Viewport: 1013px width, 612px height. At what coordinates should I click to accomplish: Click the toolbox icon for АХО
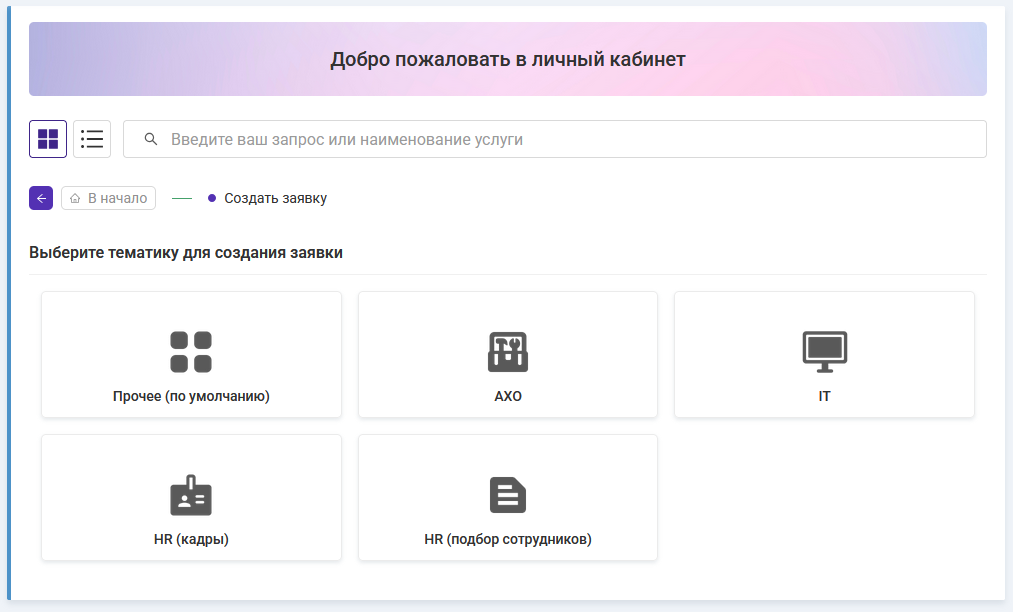tap(508, 352)
